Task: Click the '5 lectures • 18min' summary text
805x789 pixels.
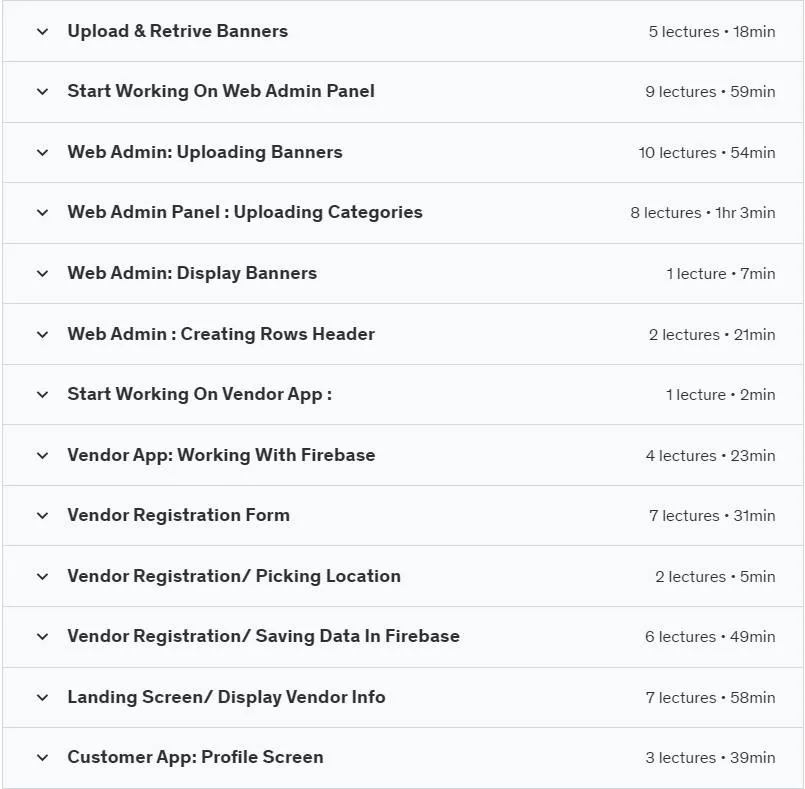Action: pos(712,32)
